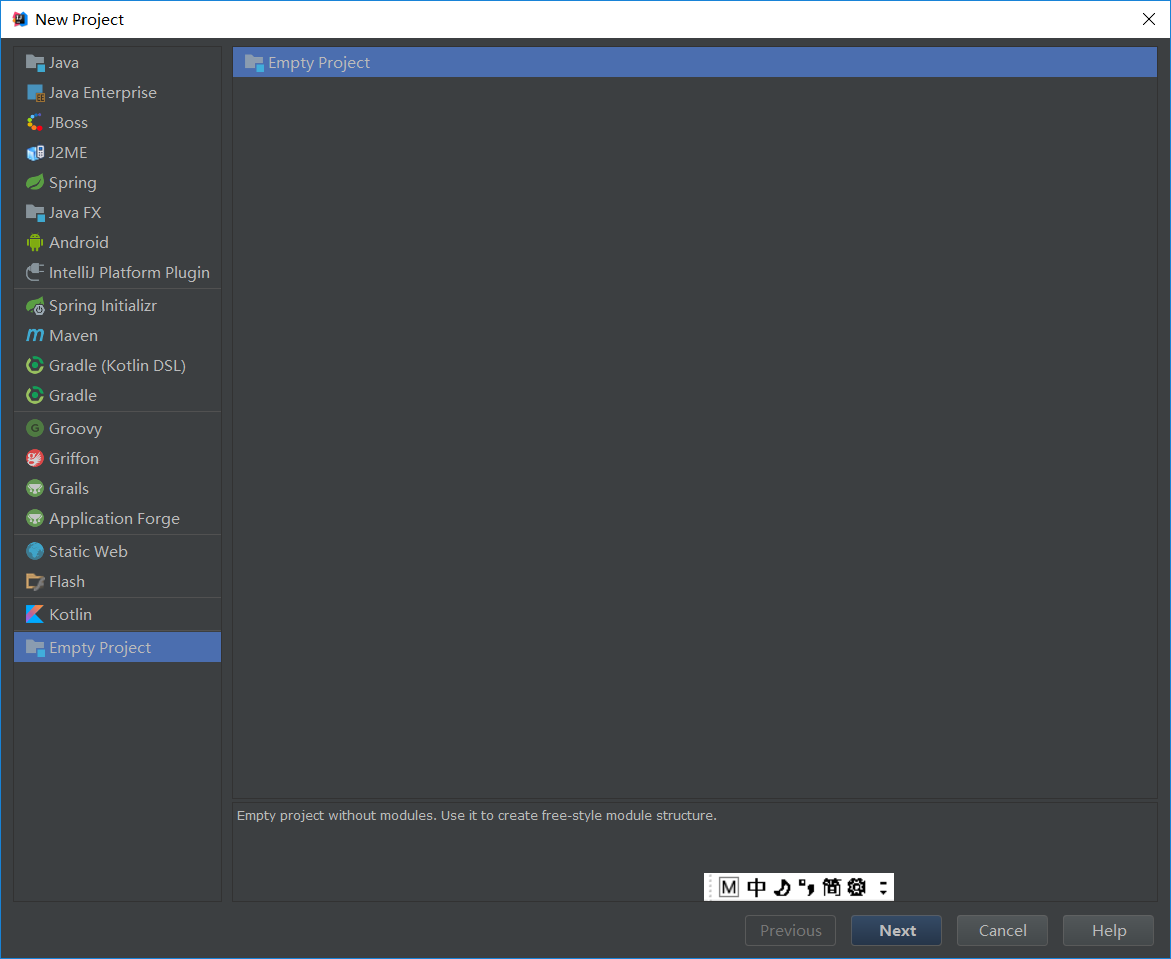Click the Java folder icon

34,63
